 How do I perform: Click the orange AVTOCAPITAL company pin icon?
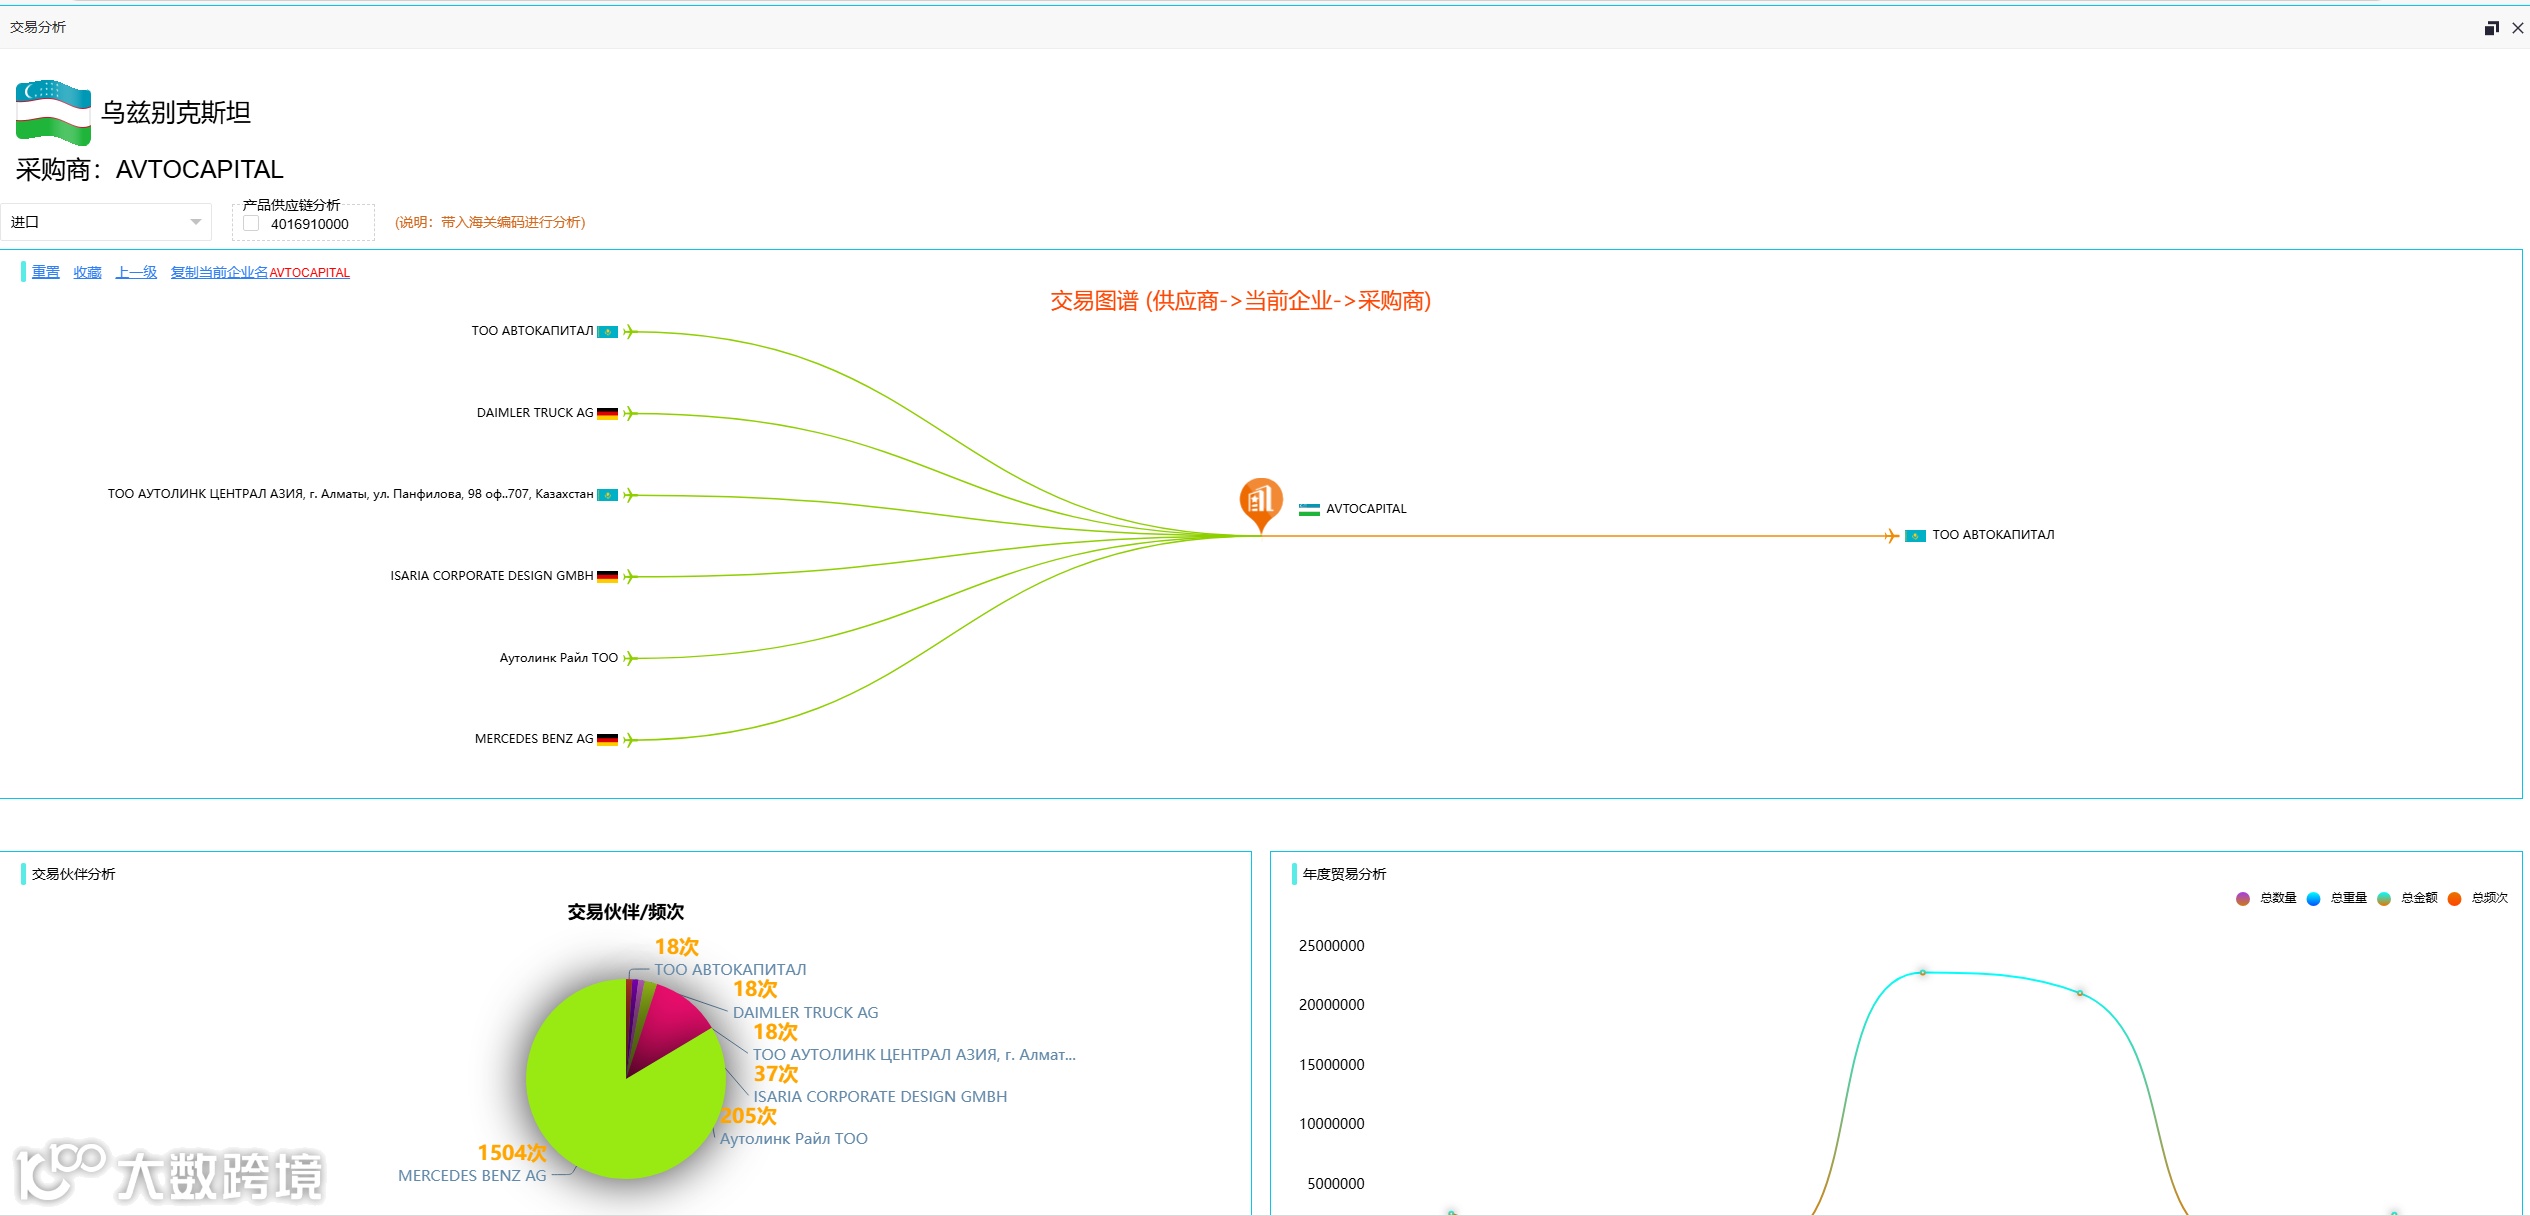point(1261,500)
